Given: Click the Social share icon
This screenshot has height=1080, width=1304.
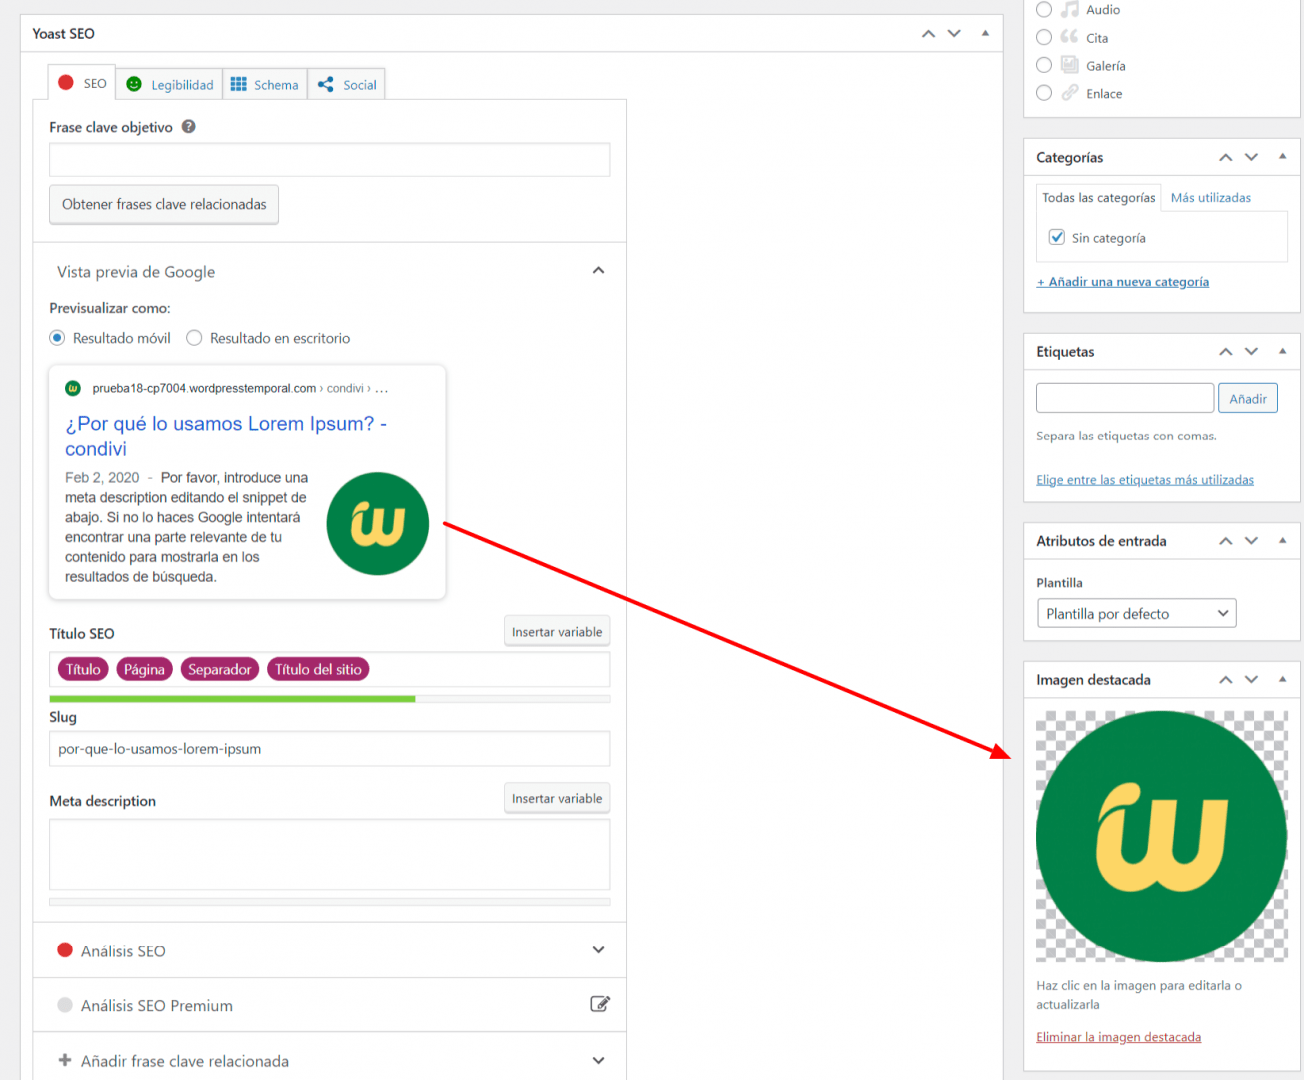Looking at the screenshot, I should [x=325, y=84].
